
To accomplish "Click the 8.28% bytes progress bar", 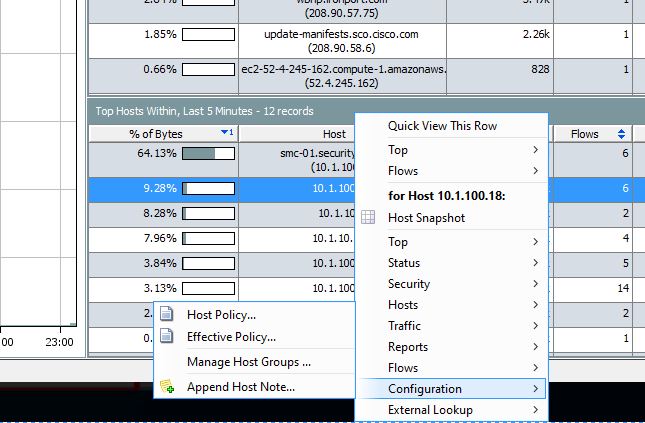I will tap(209, 214).
